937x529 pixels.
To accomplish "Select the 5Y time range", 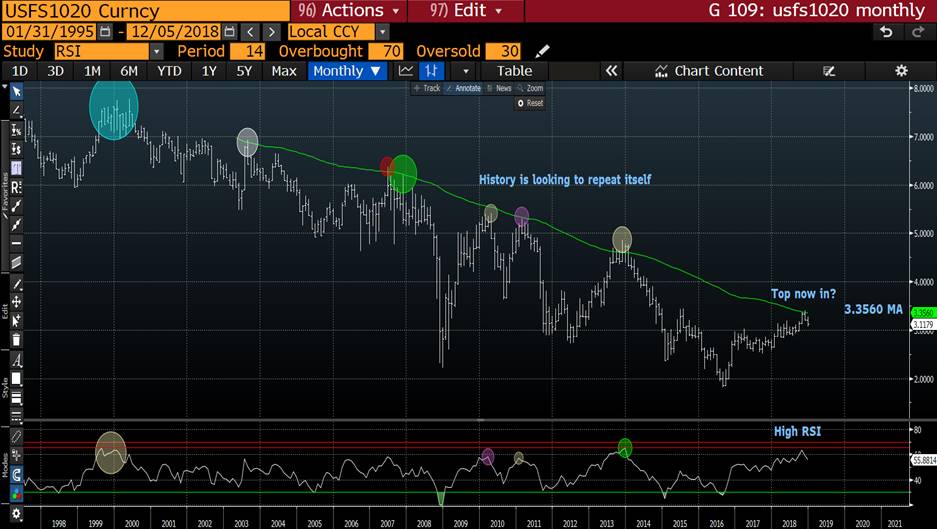I will point(244,71).
